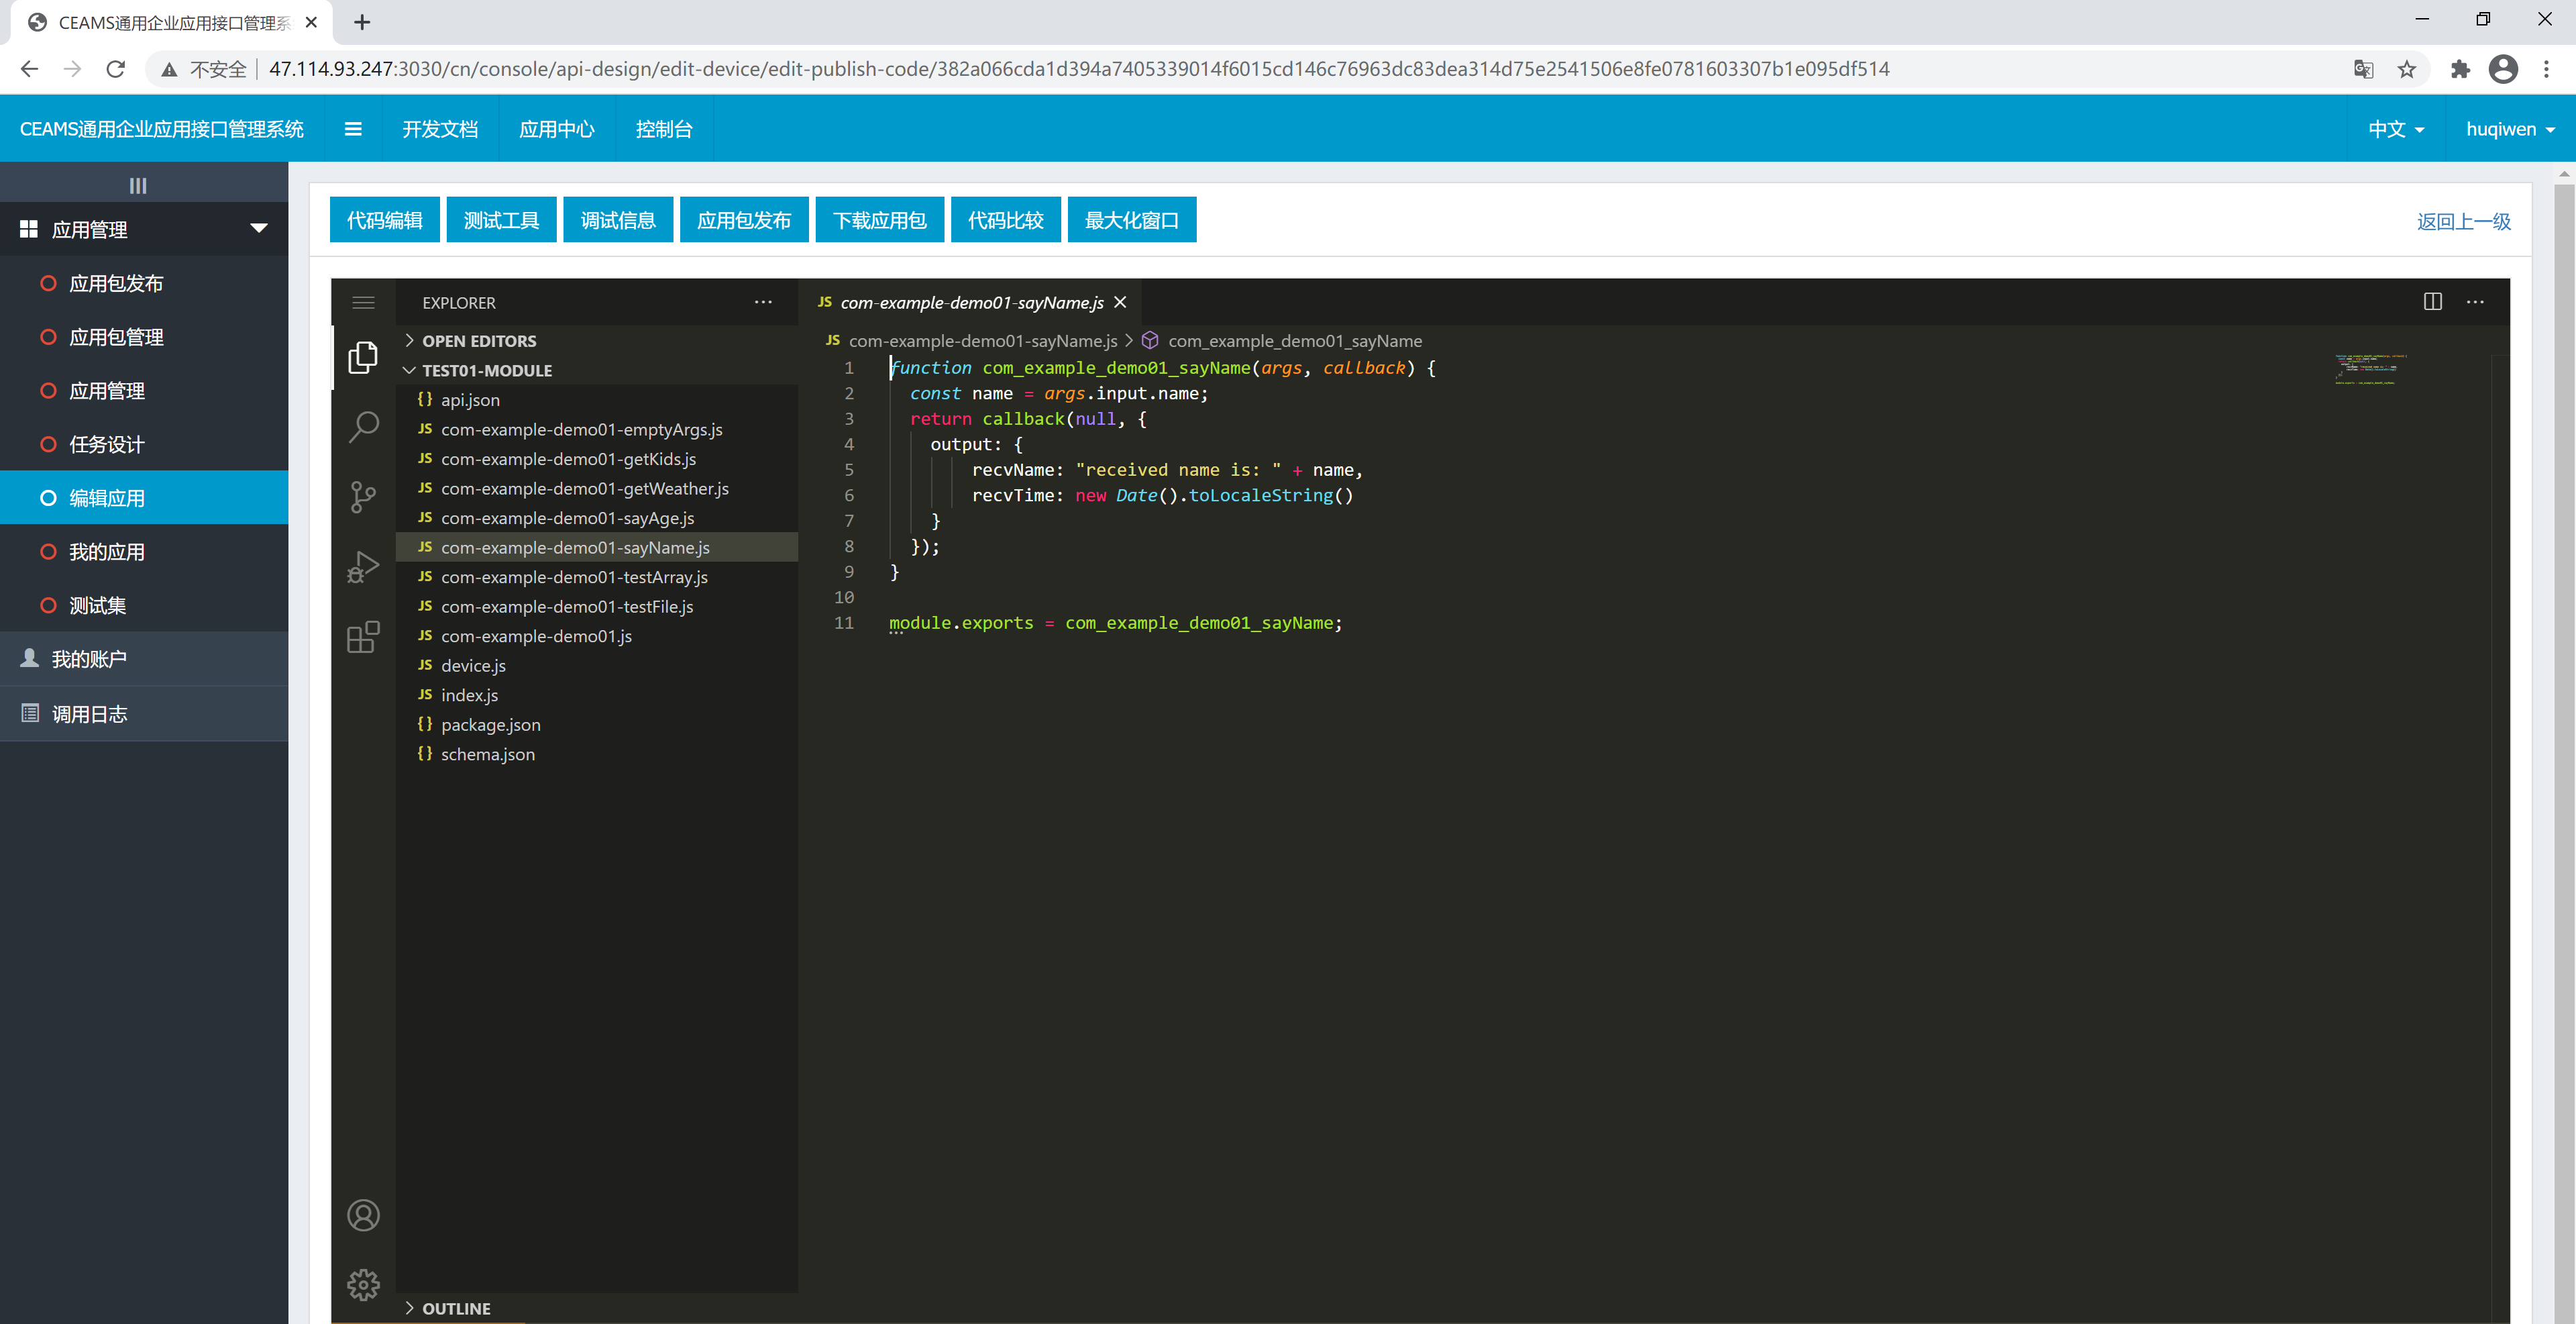
Task: Open schema.json in the file tree
Action: tap(598, 754)
